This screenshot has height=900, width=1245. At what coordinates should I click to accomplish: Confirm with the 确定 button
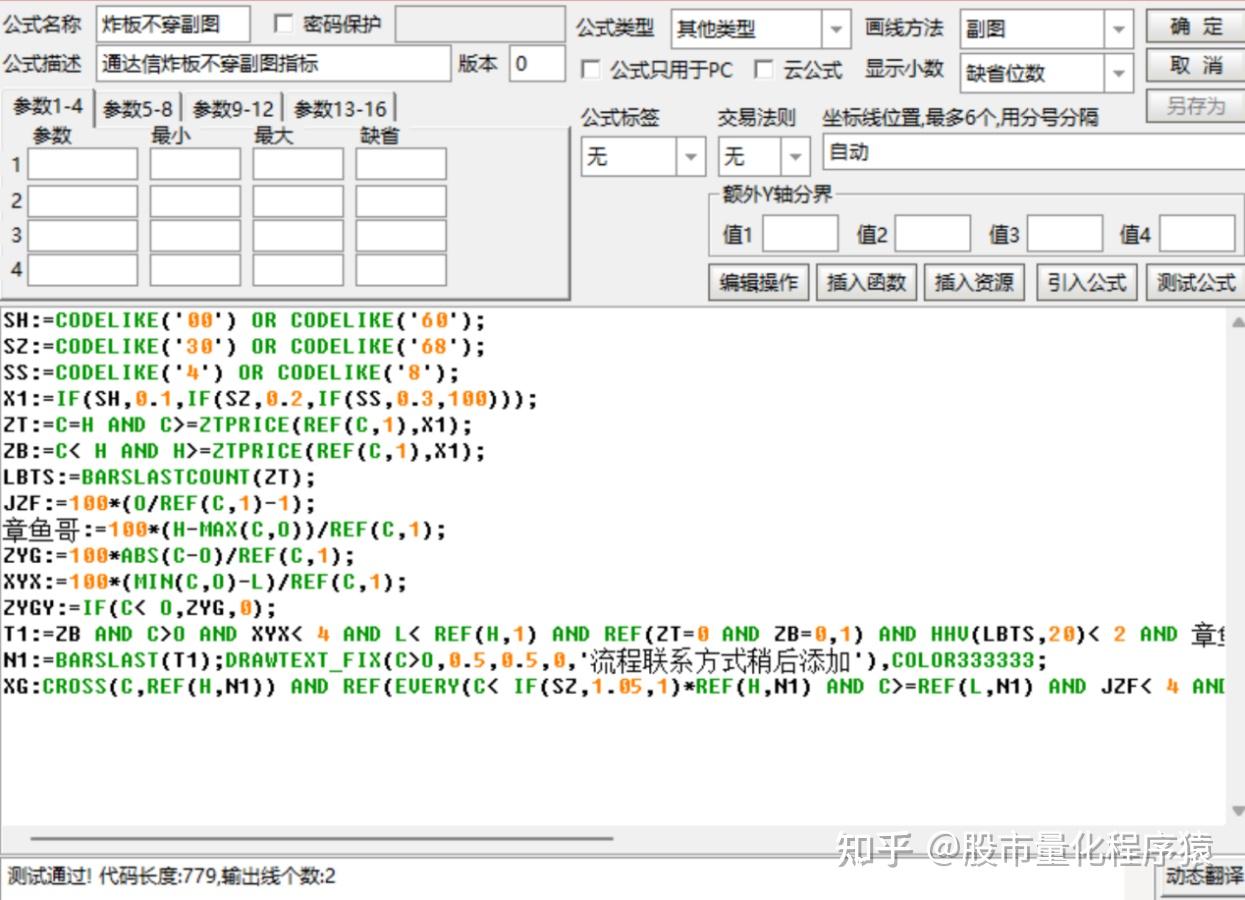click(x=1195, y=26)
